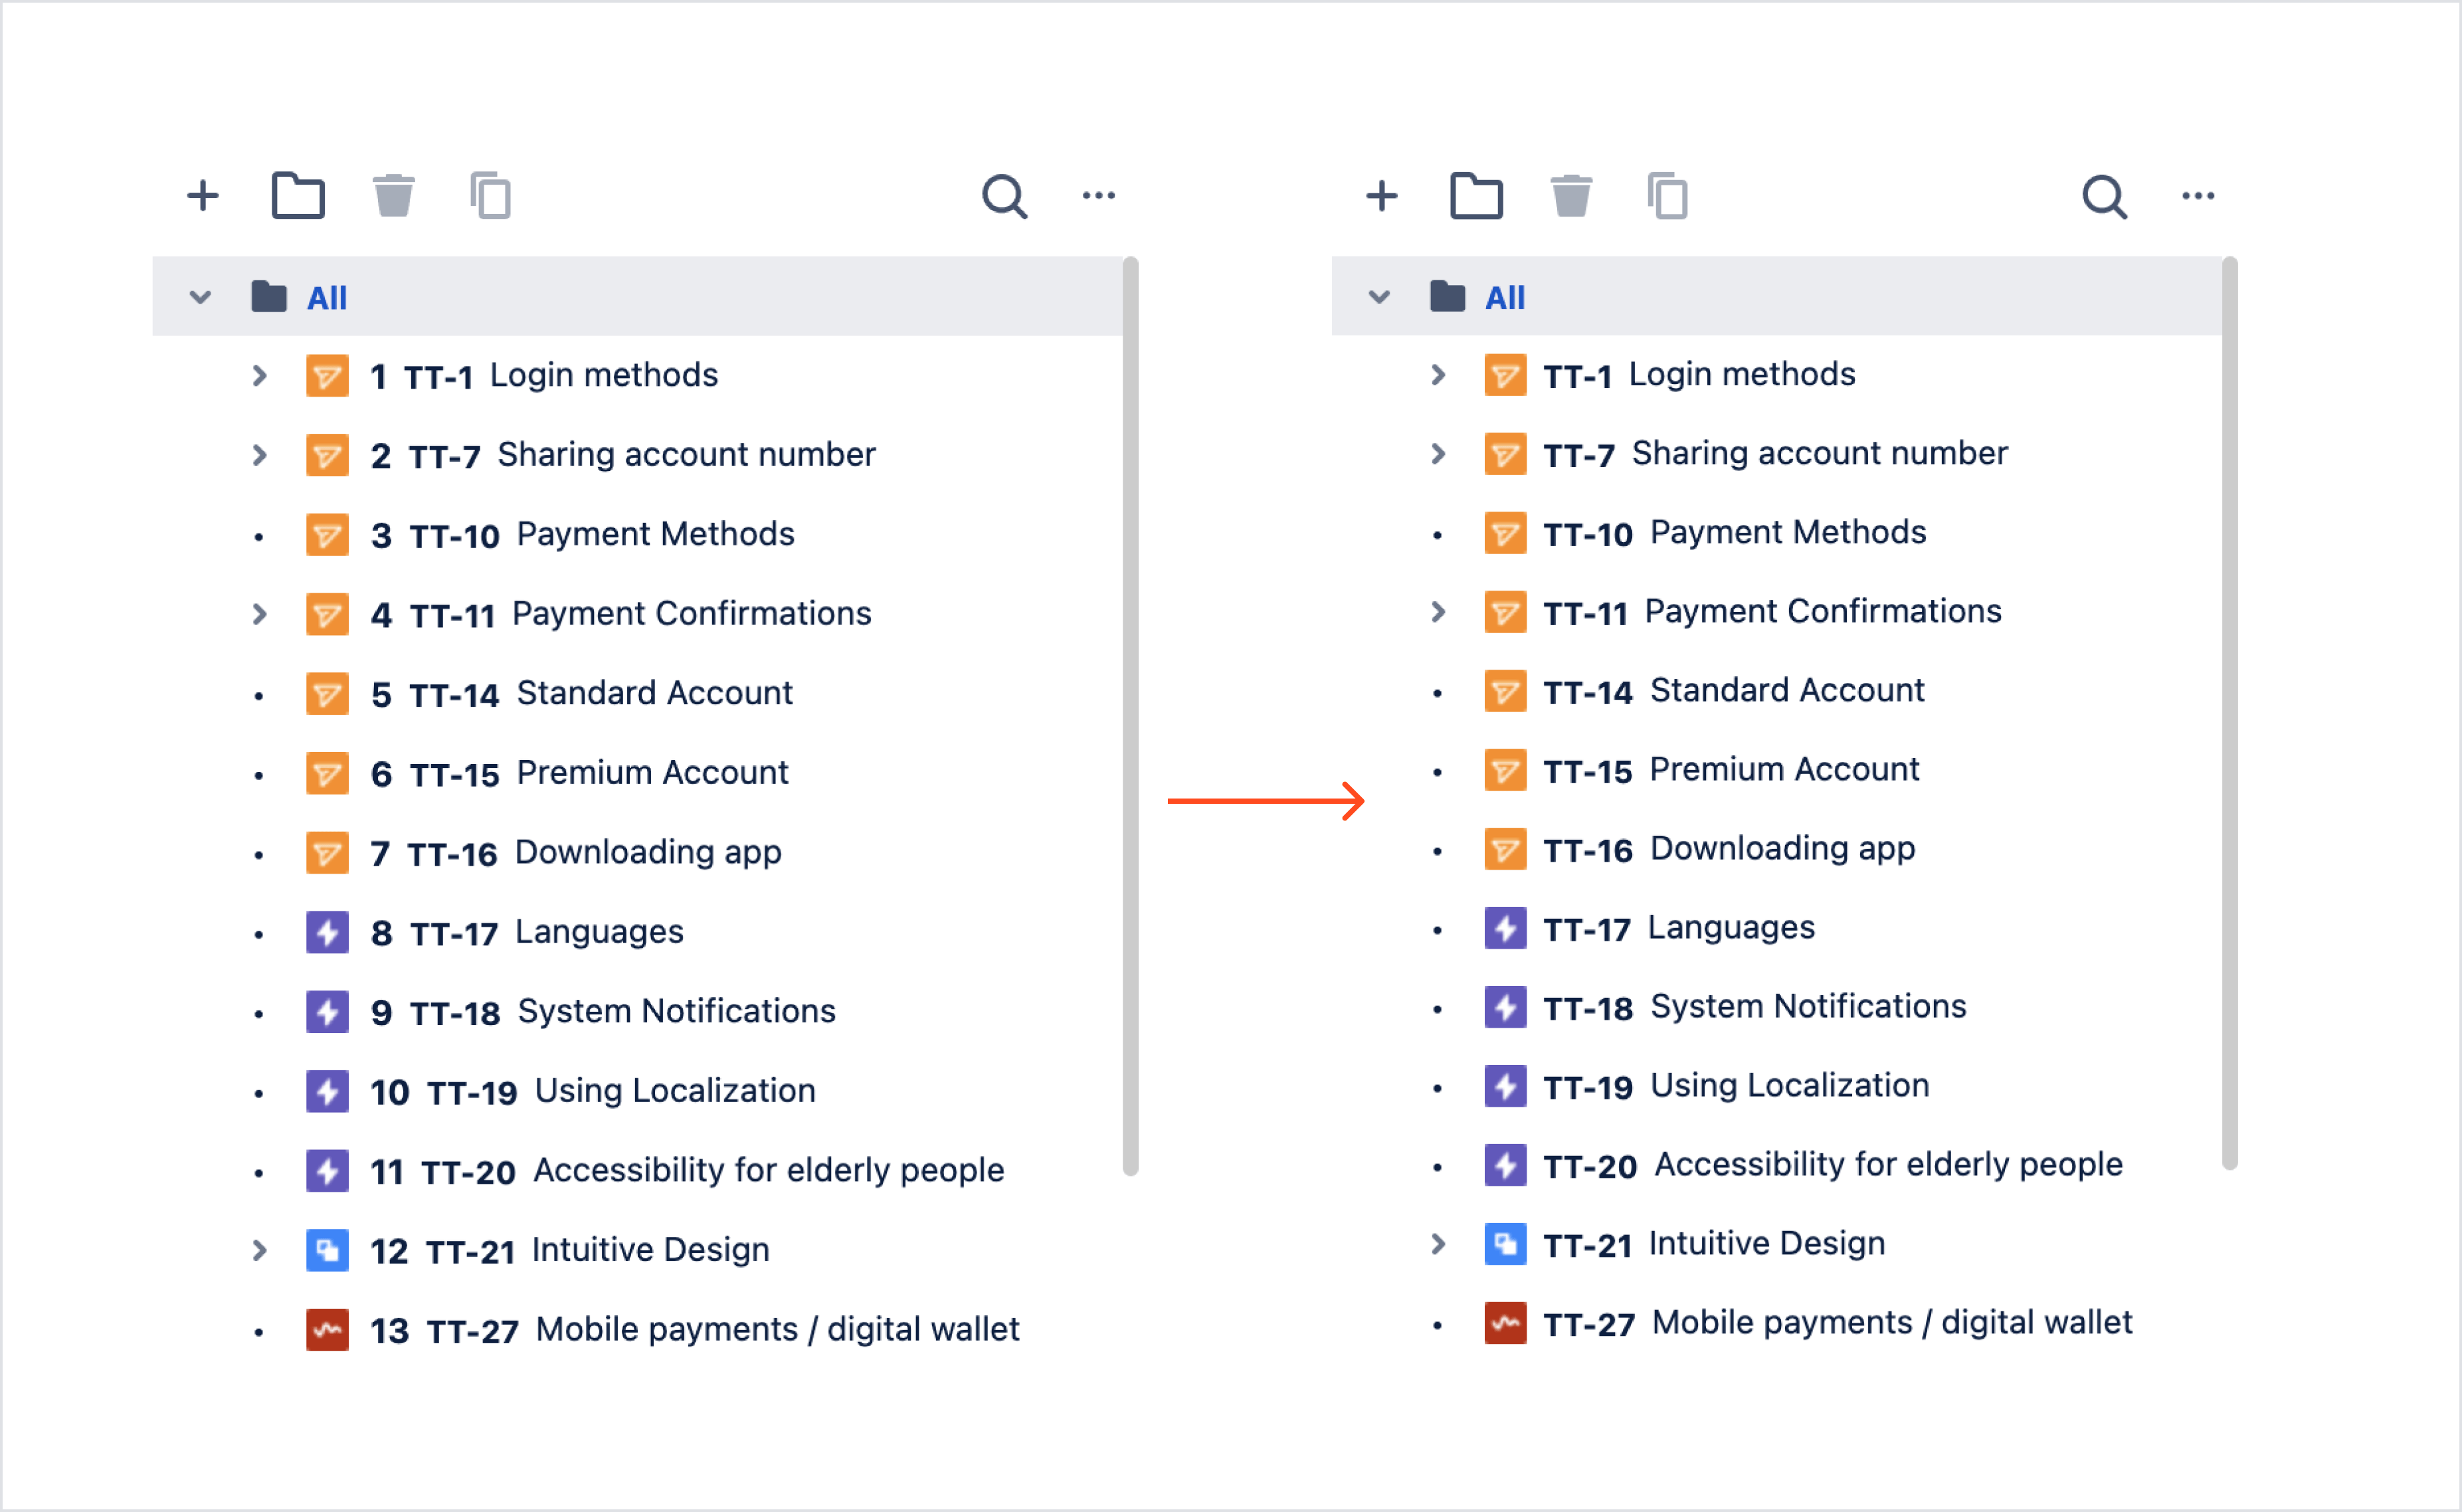This screenshot has height=1512, width=2462.
Task: Collapse the All folder in the right panel
Action: coord(1379,297)
